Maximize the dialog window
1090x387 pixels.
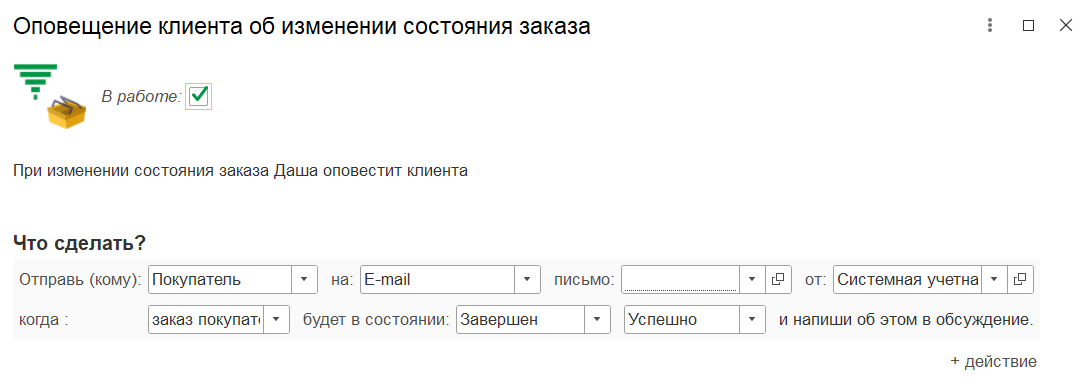point(1028,26)
